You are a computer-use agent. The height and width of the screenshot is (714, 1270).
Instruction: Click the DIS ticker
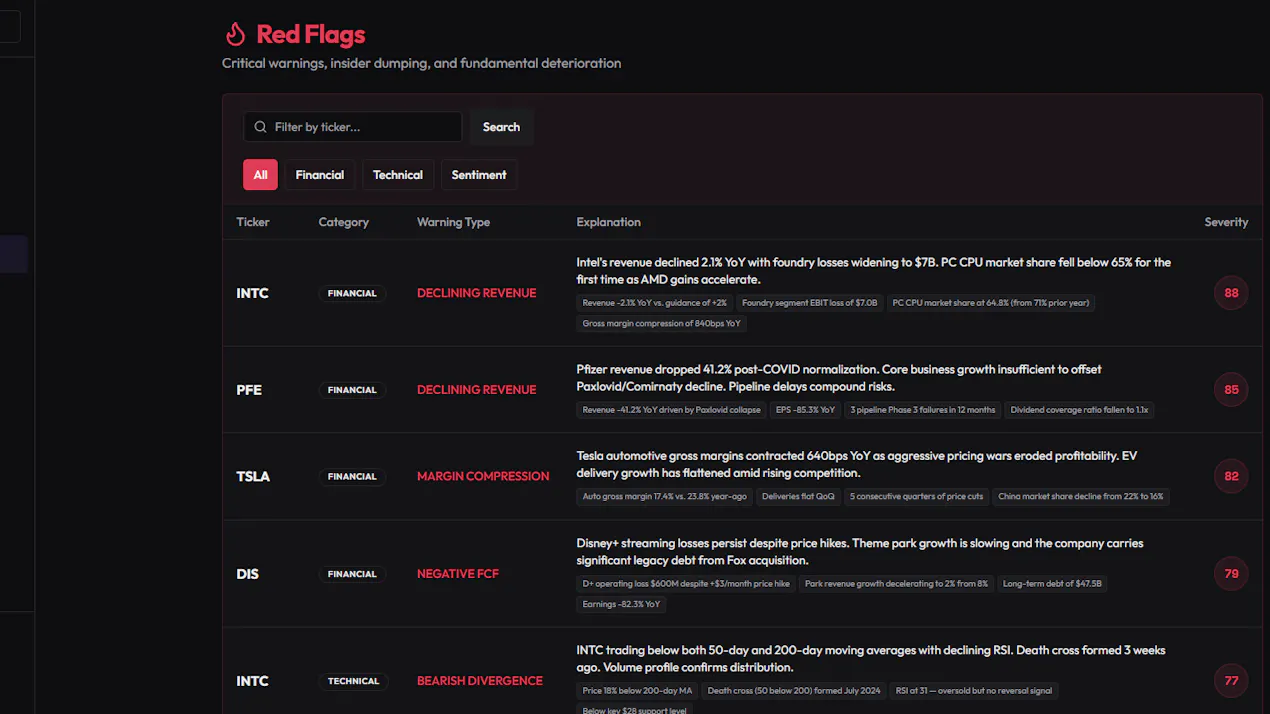(247, 574)
